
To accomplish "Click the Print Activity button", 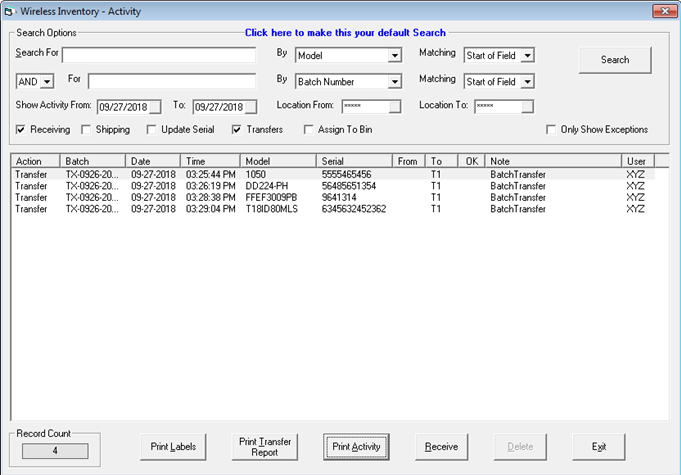I will click(x=356, y=447).
